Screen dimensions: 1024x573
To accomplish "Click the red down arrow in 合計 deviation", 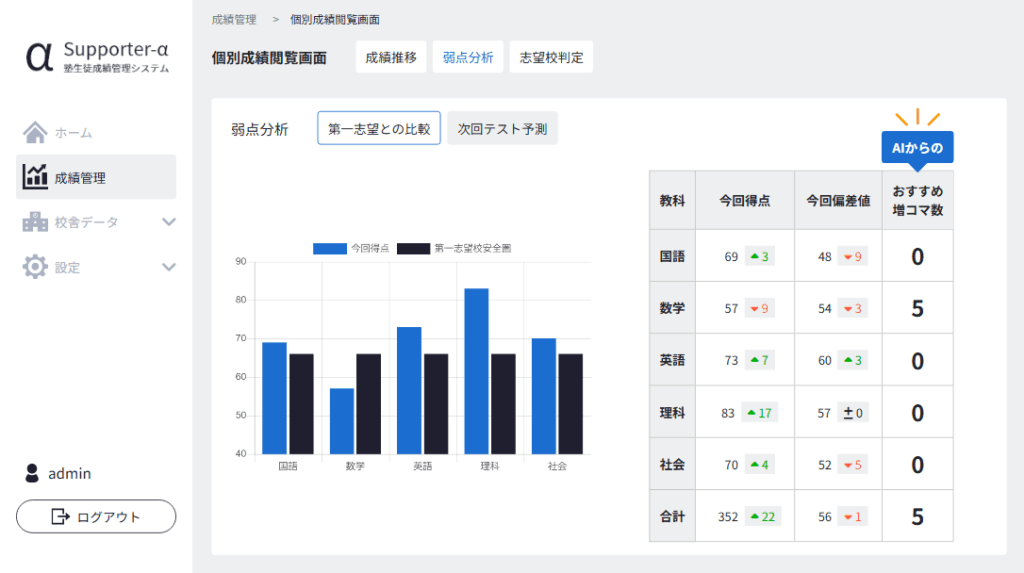I will coord(848,517).
